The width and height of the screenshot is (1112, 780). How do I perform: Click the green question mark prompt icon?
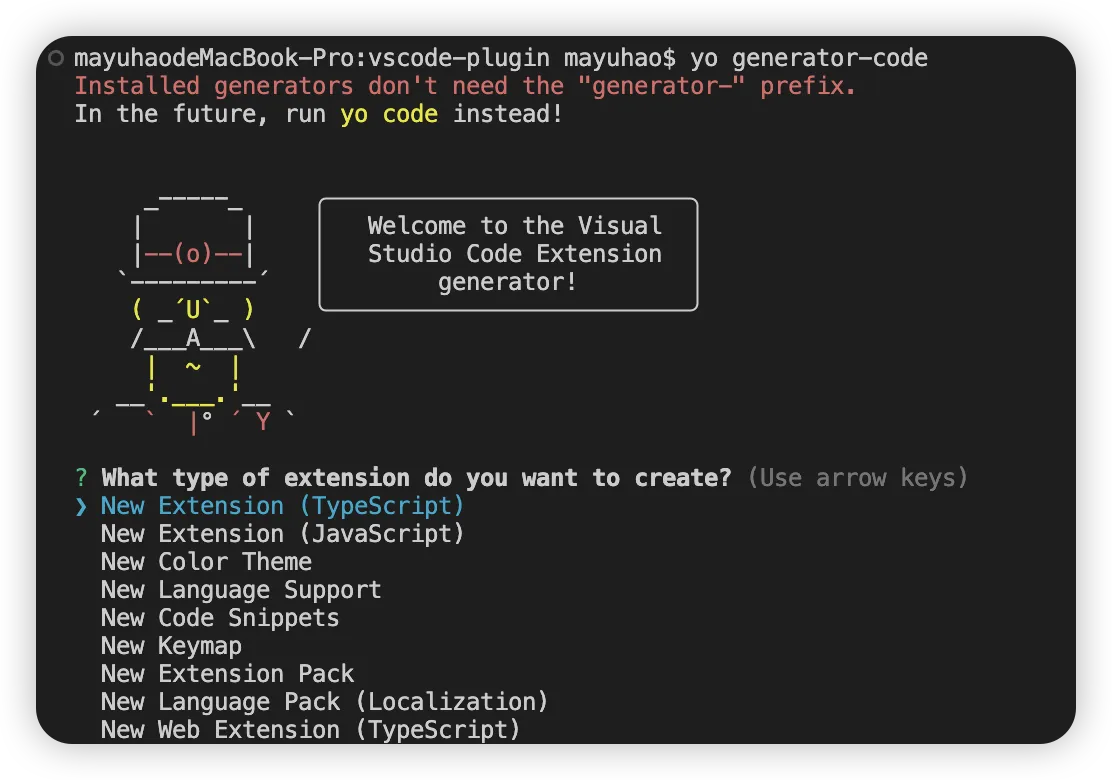(81, 478)
